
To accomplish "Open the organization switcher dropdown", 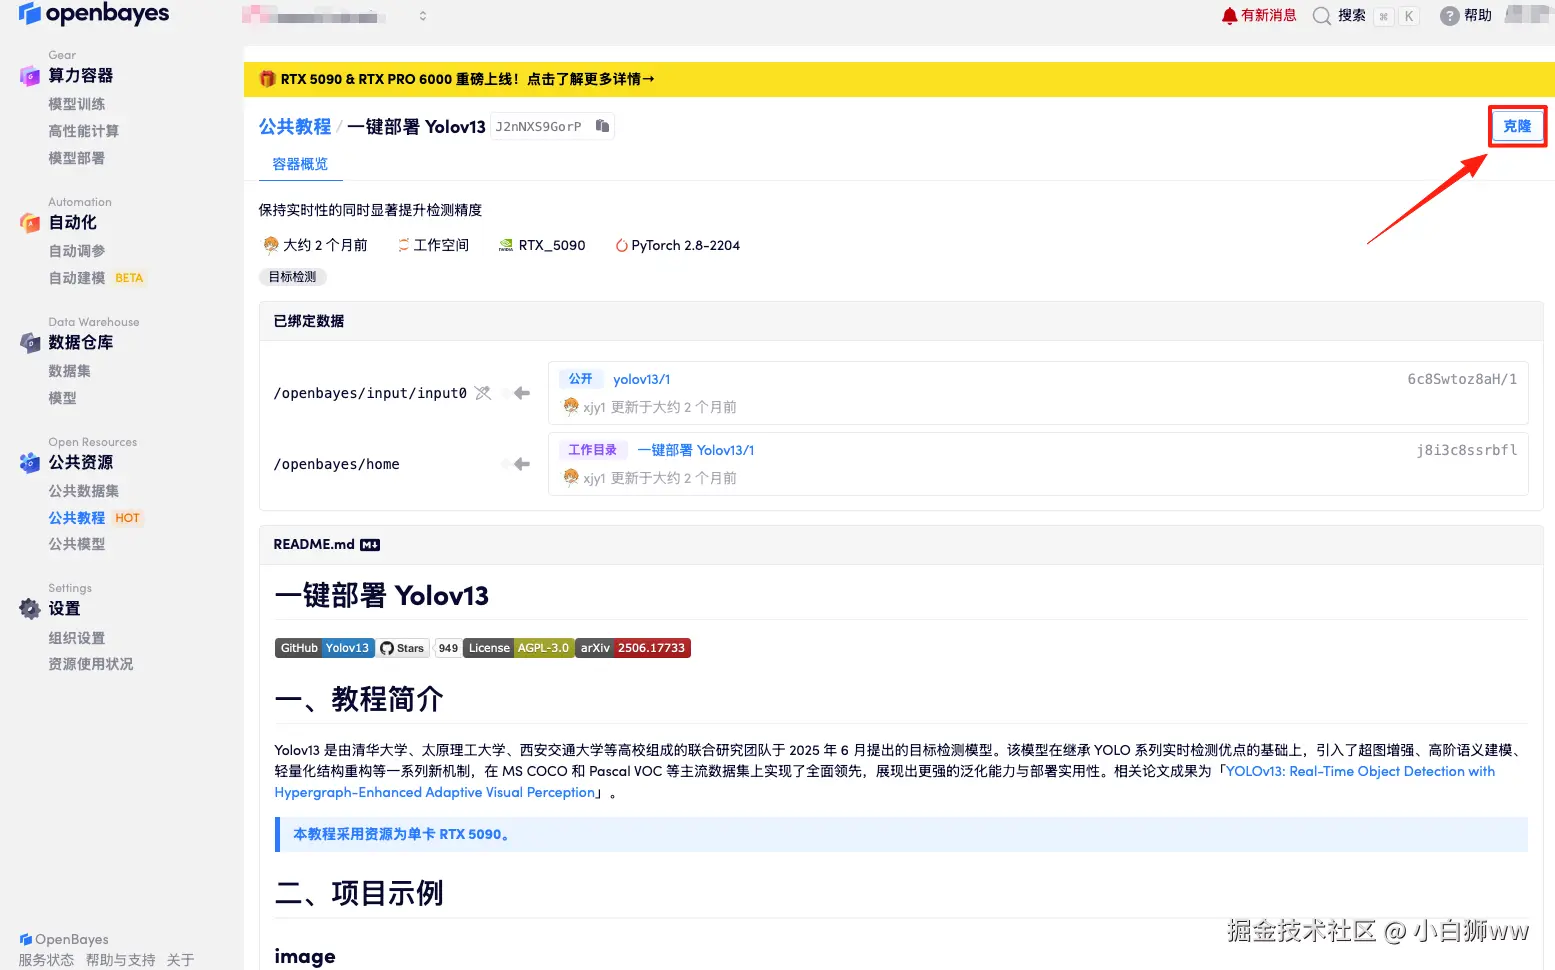I will click(x=423, y=16).
